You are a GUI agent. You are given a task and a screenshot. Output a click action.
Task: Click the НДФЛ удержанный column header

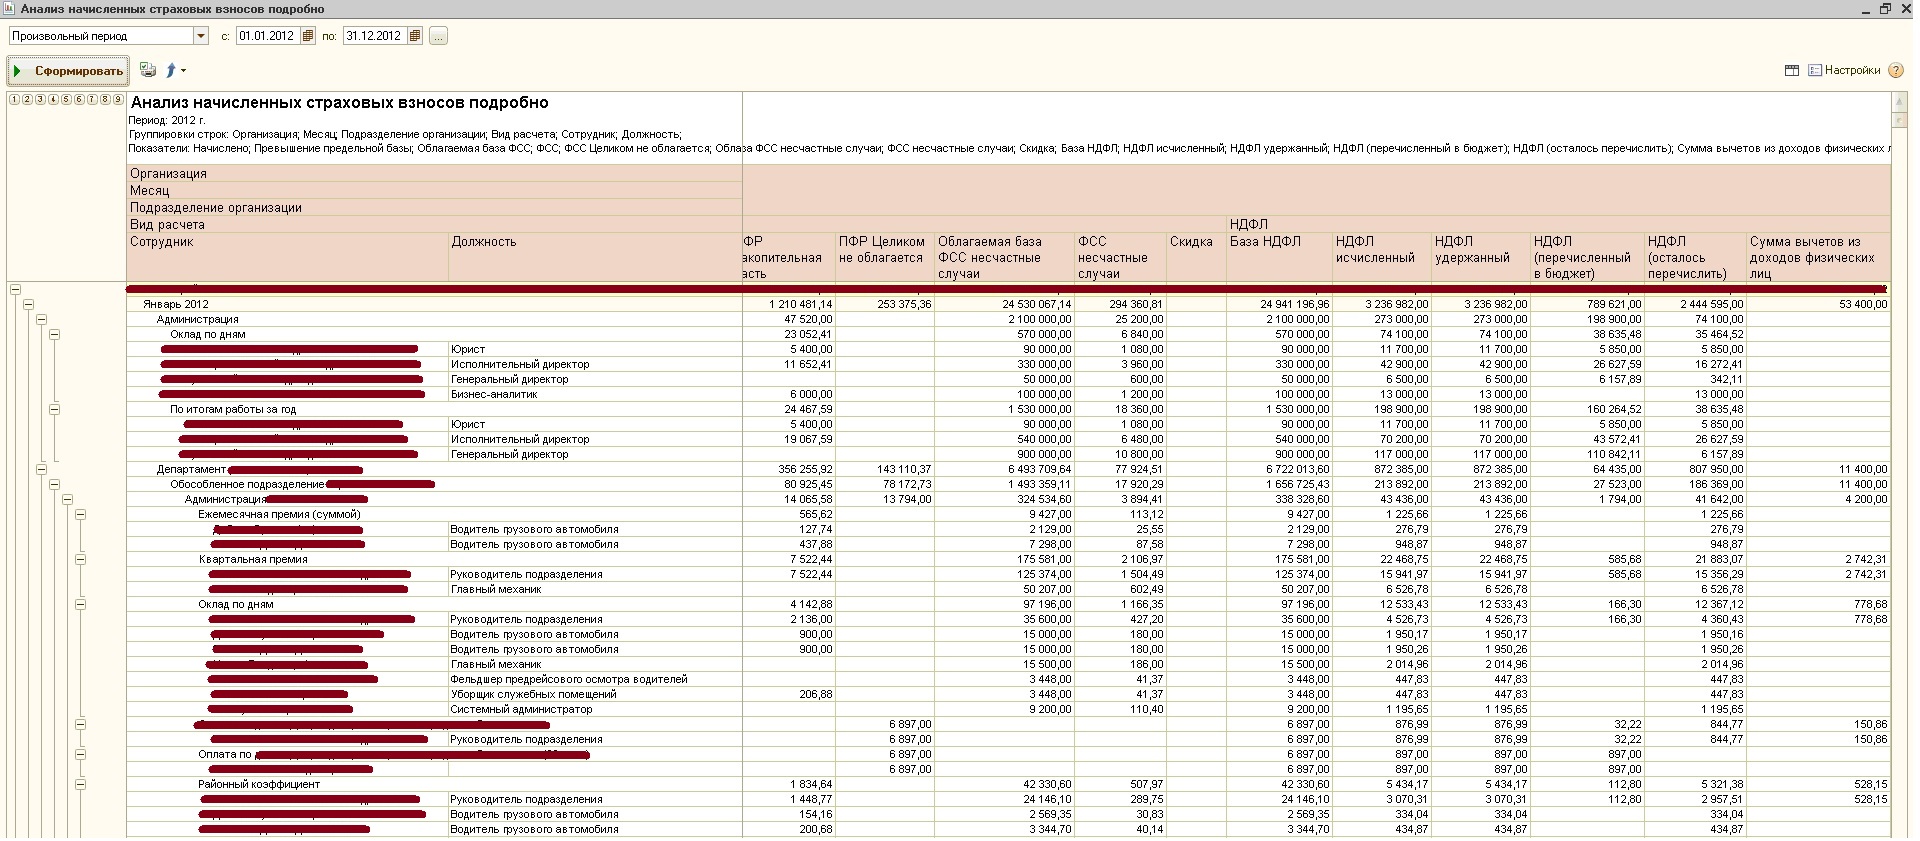1480,257
